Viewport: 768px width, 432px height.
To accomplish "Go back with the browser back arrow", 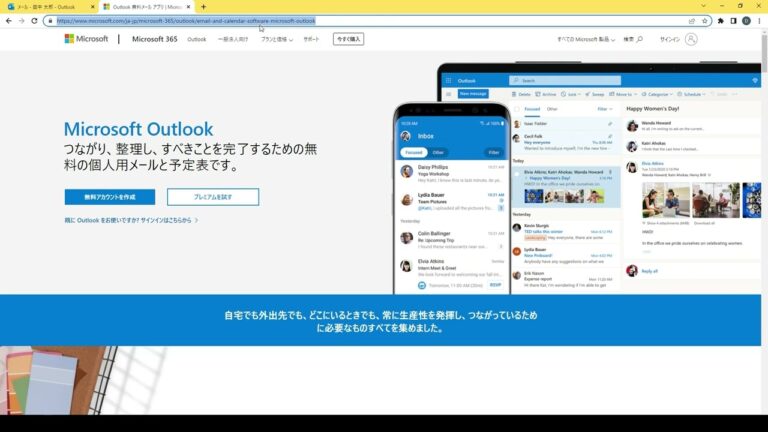I will pos(9,21).
